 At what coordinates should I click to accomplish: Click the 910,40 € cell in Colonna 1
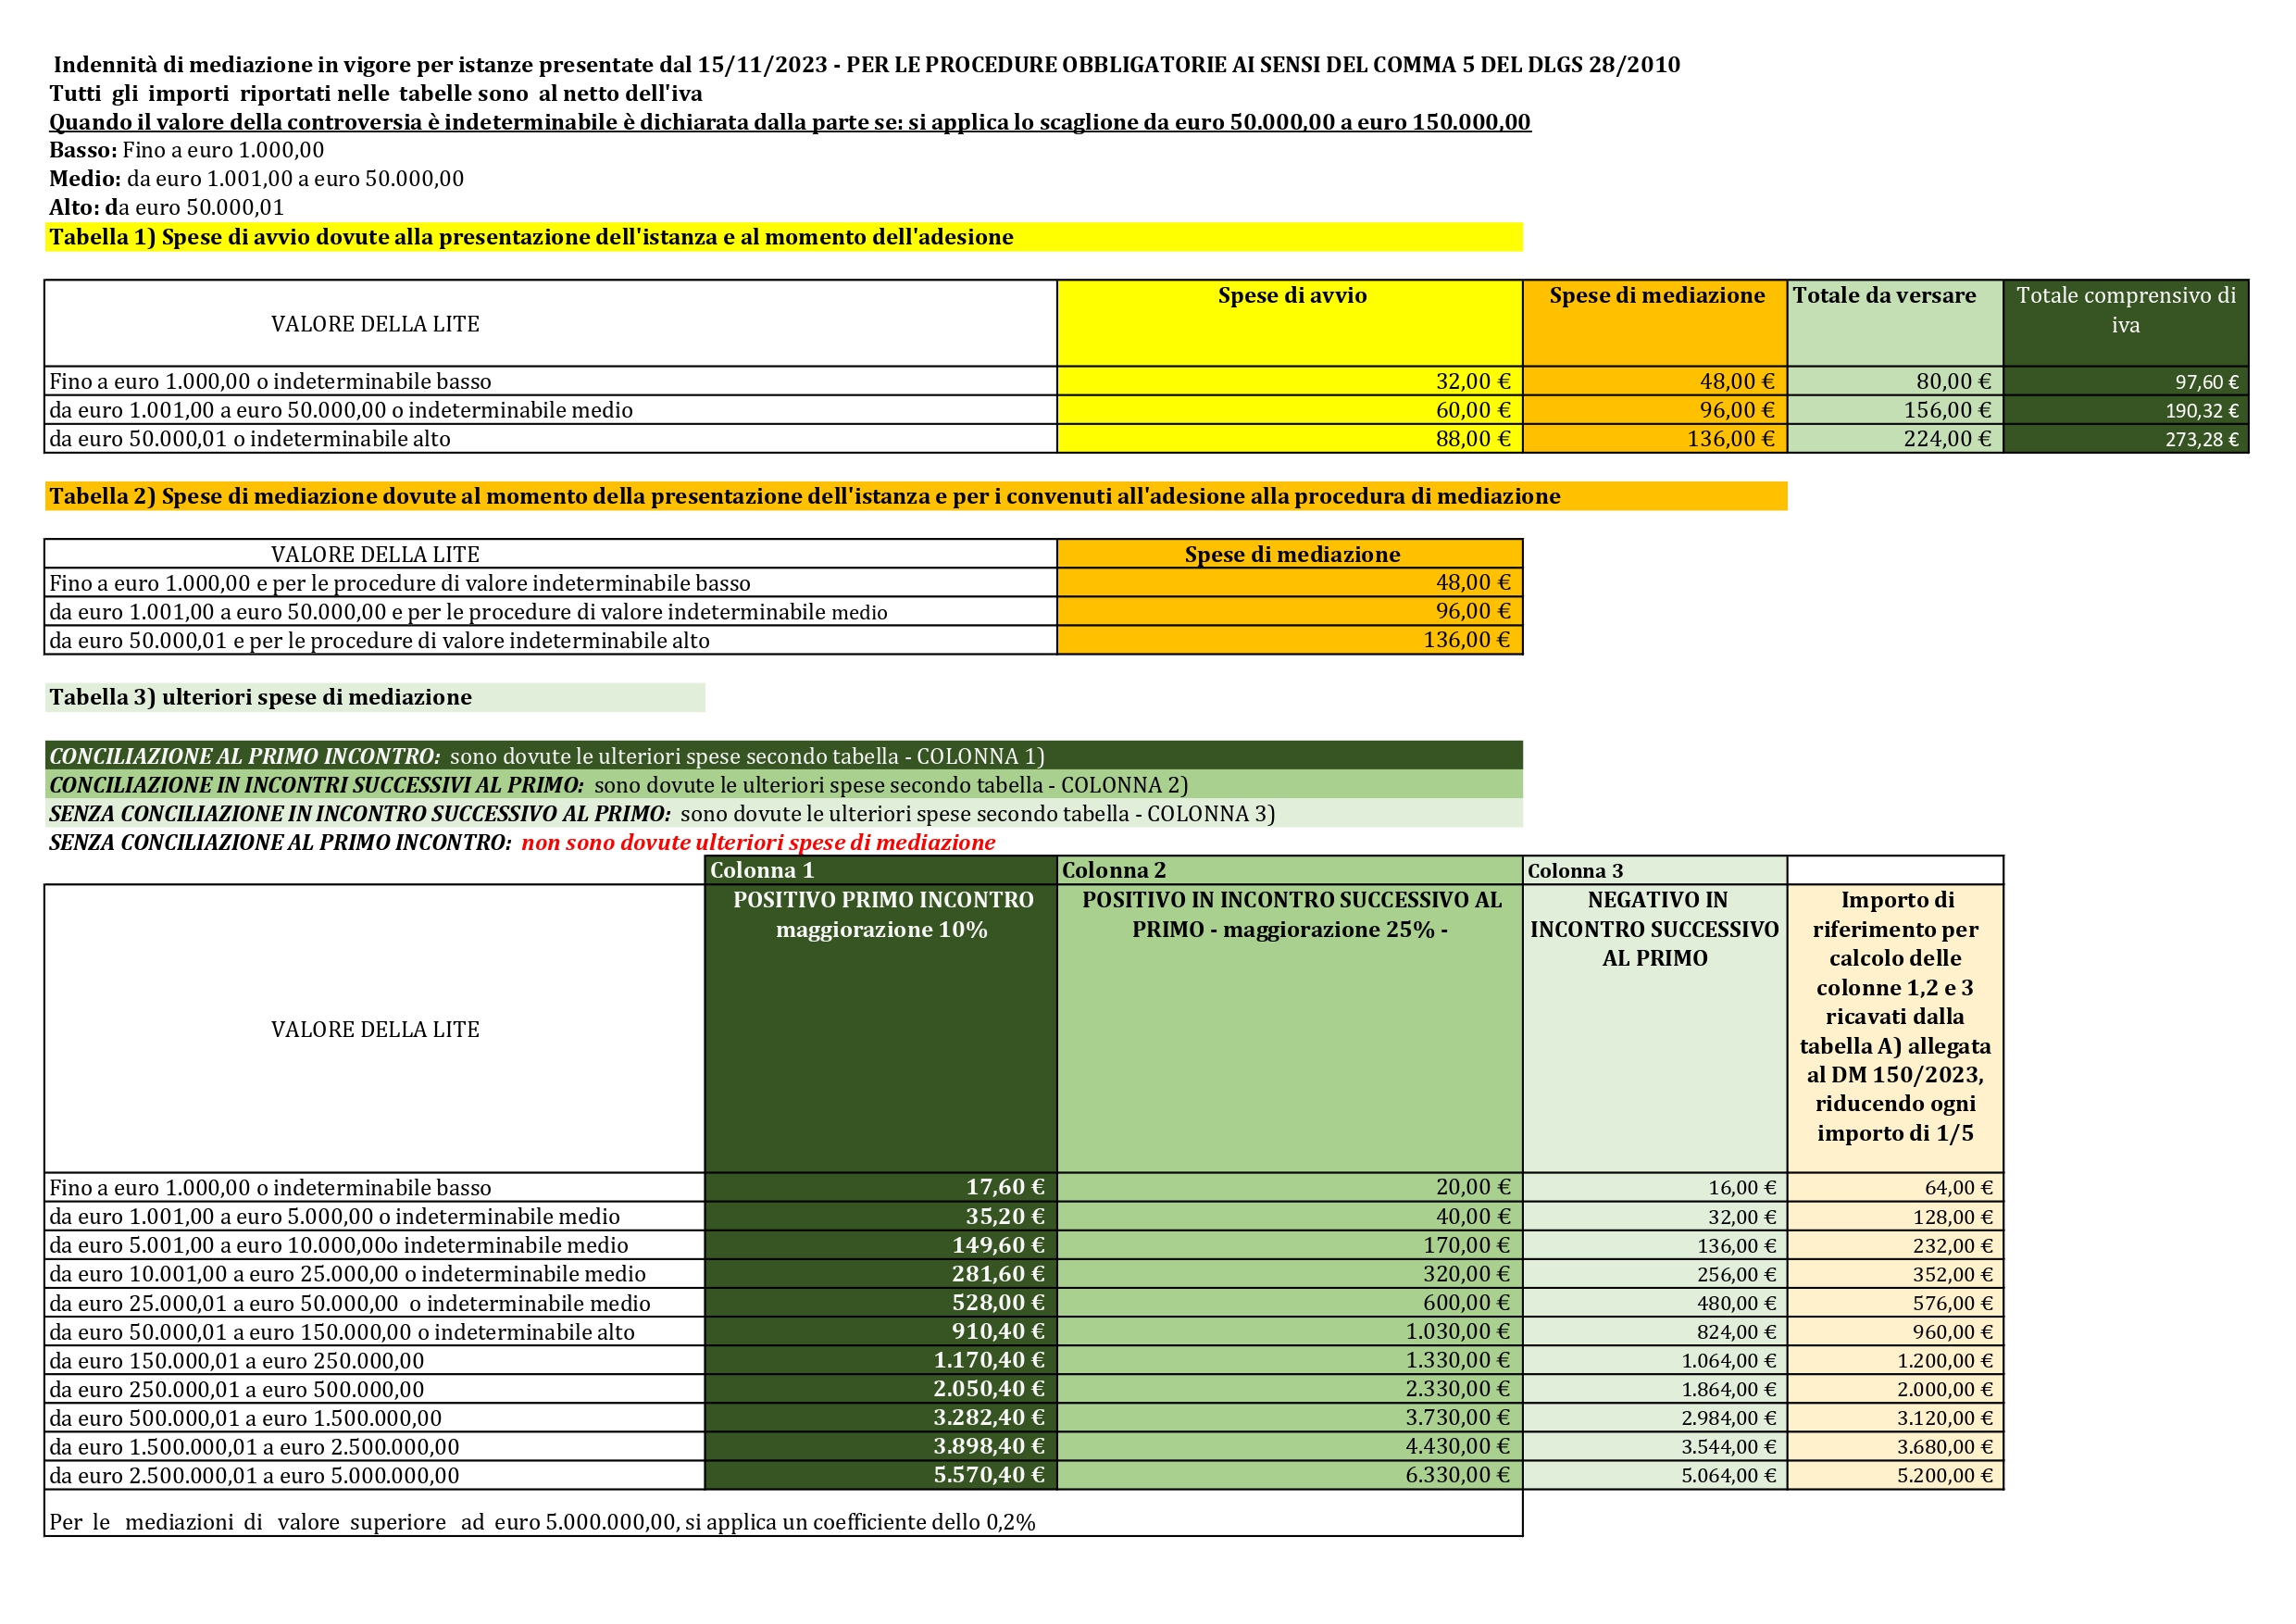click(x=882, y=1332)
